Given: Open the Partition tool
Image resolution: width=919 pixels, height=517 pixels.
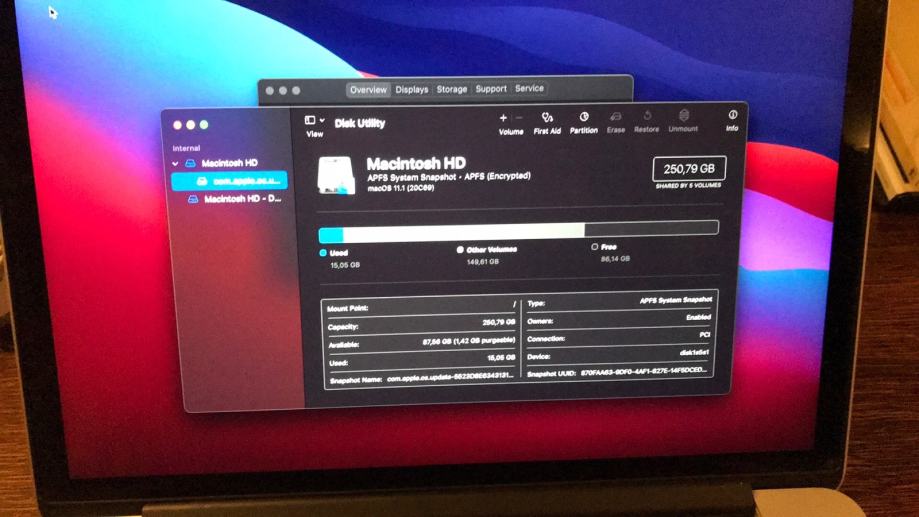Looking at the screenshot, I should tap(584, 123).
